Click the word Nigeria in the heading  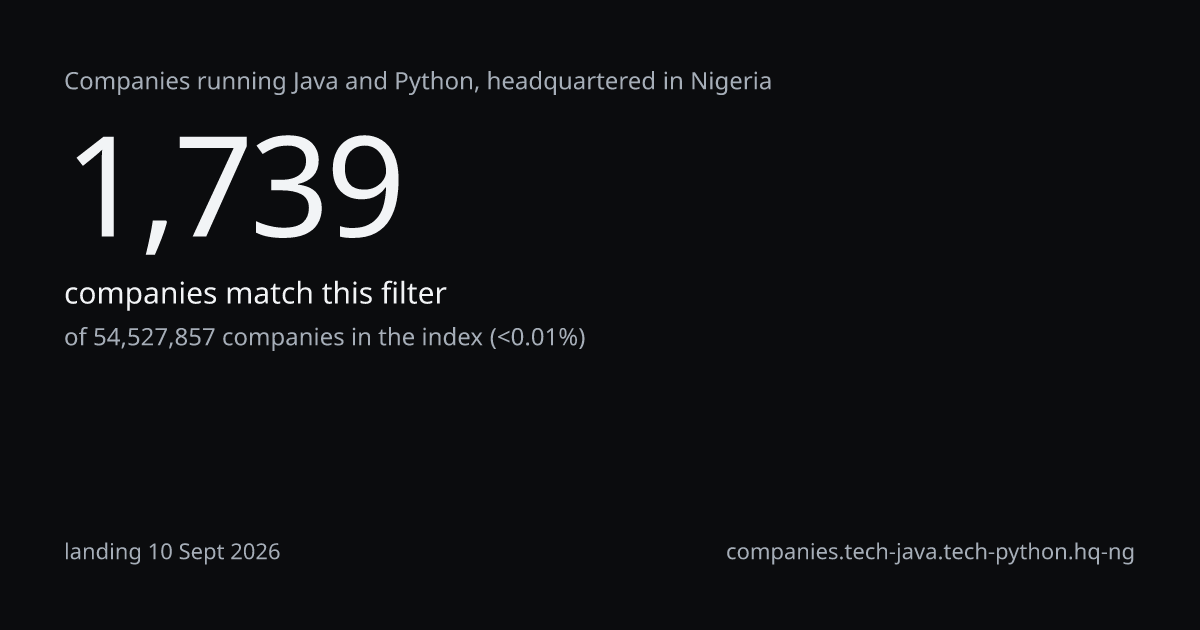coord(731,82)
